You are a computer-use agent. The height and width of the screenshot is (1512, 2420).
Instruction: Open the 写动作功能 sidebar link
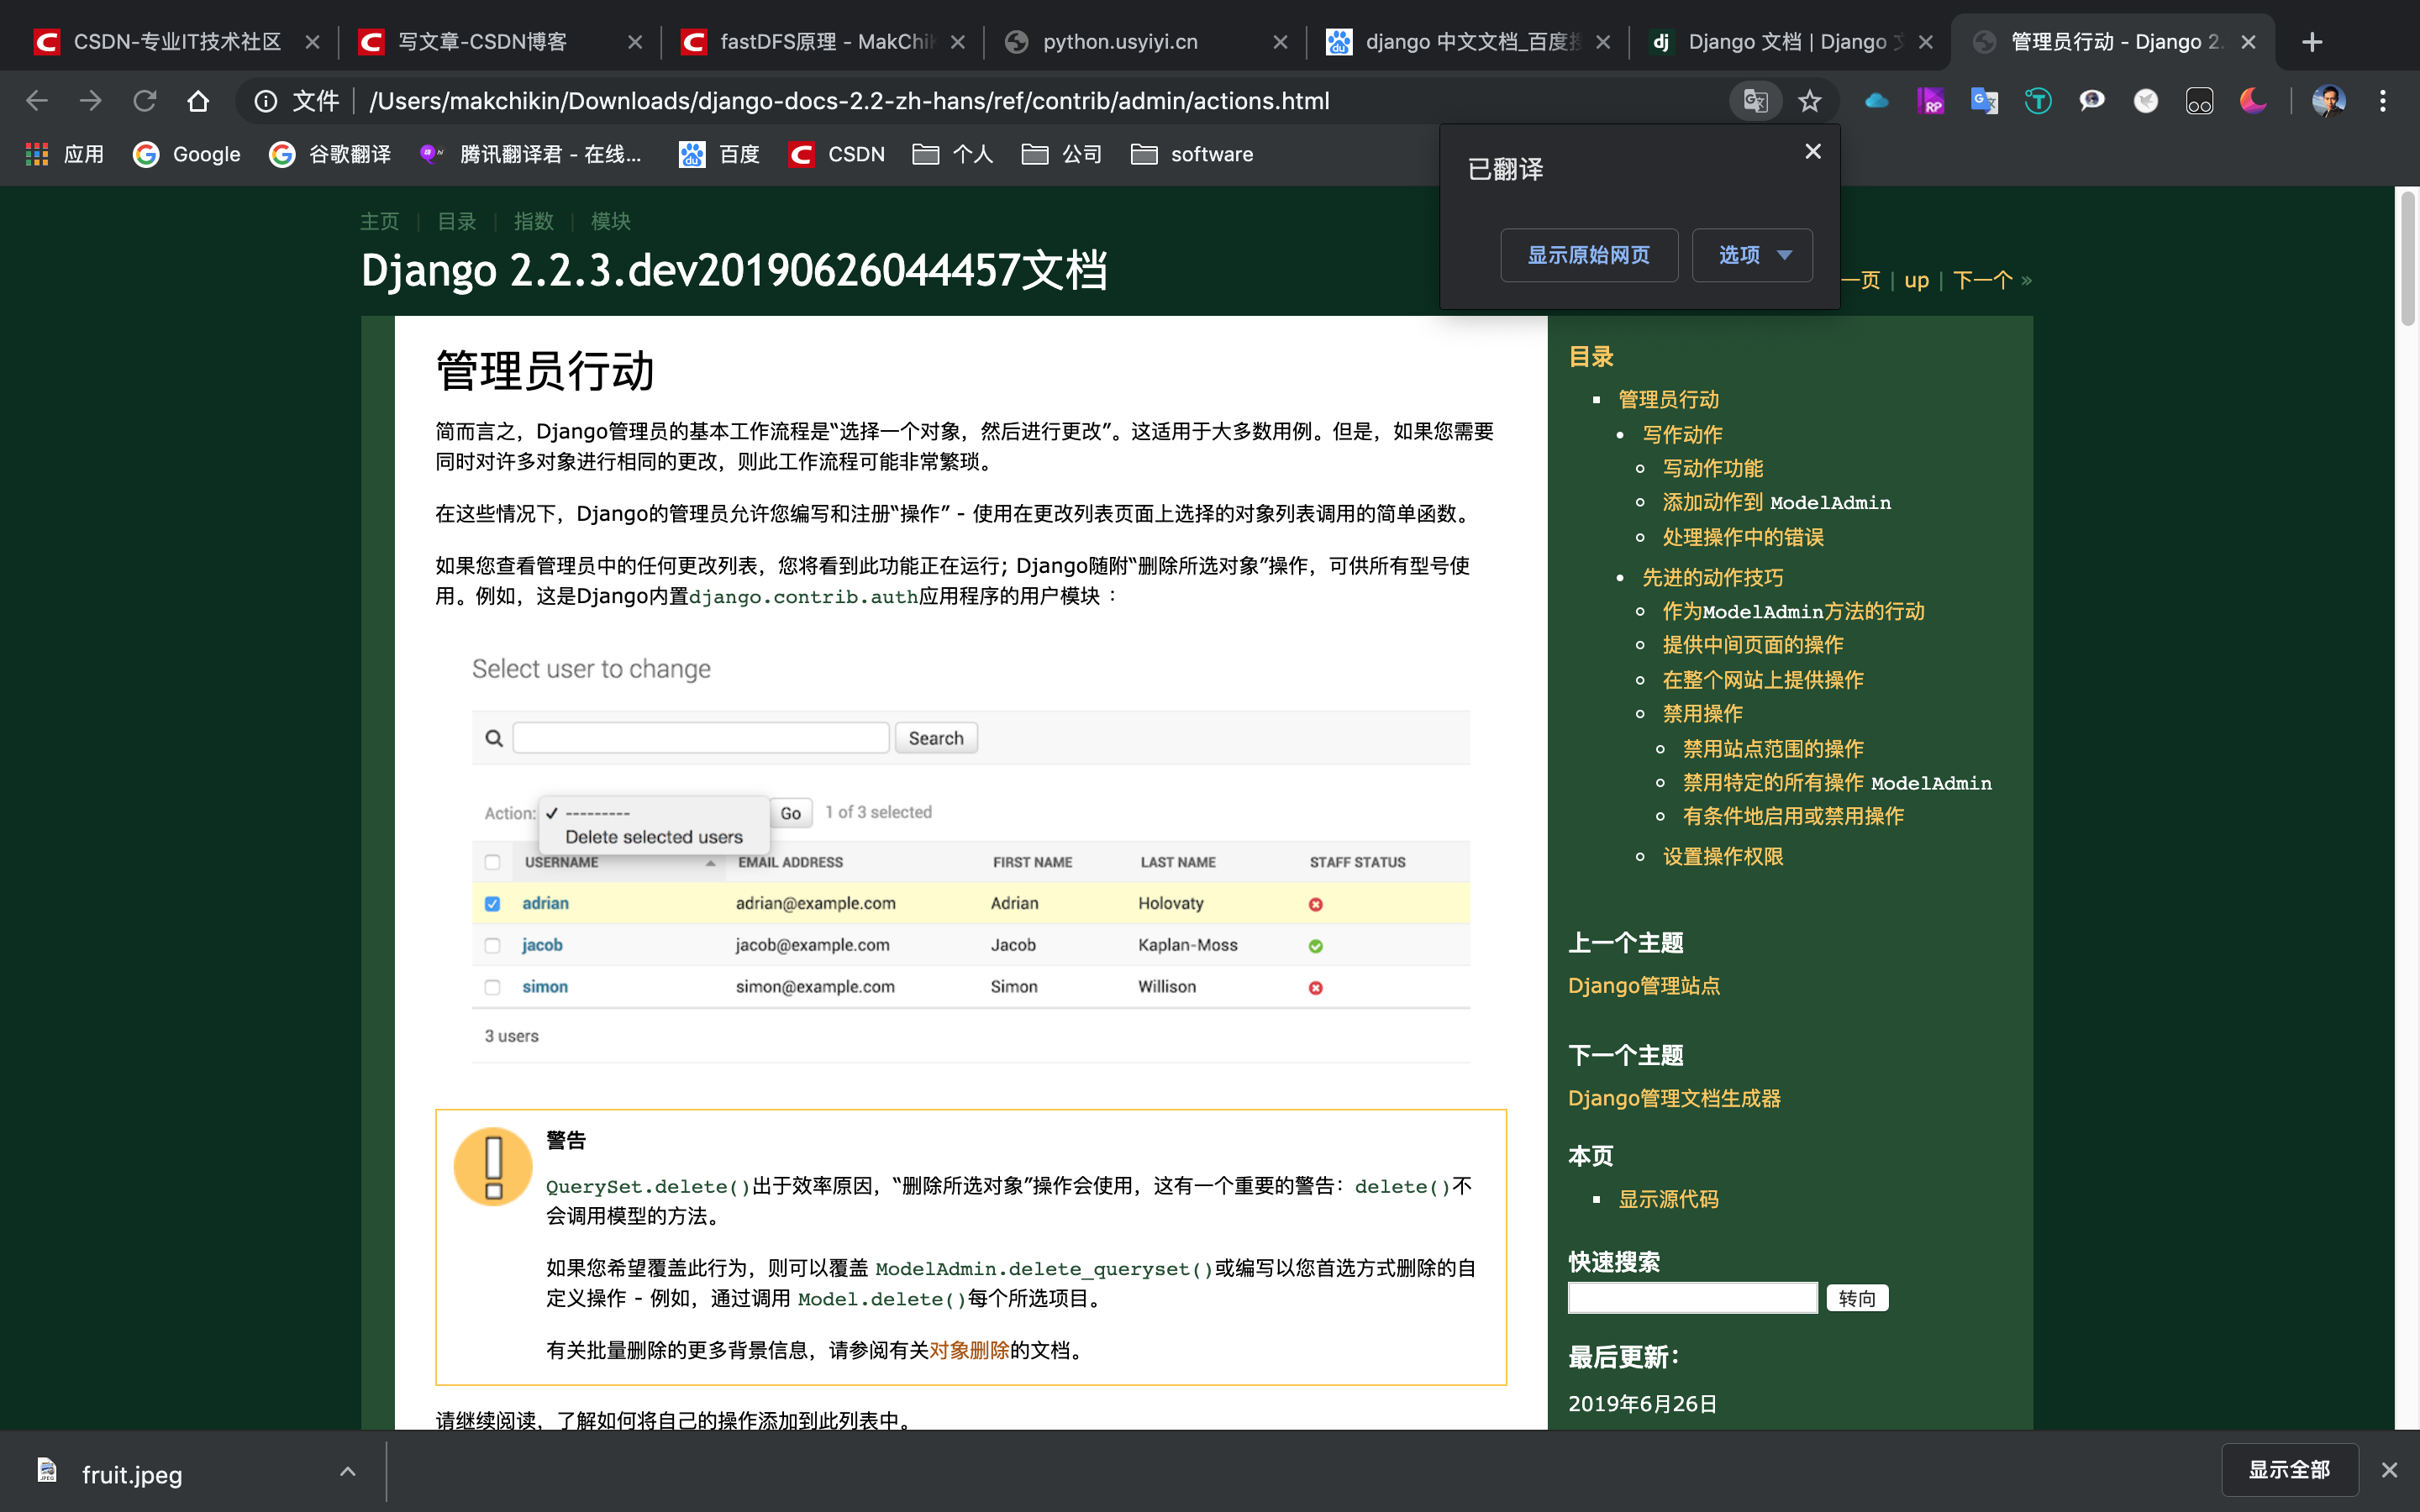(1712, 468)
